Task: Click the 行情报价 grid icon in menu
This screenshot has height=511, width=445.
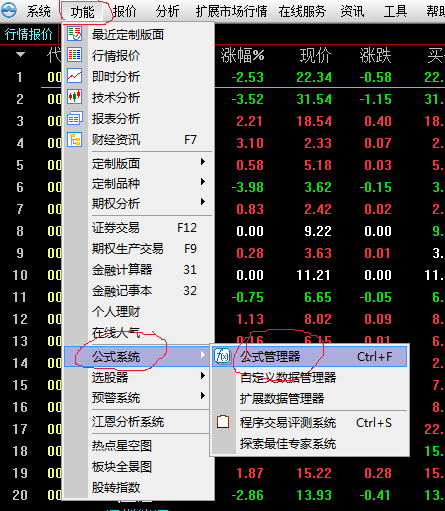Action: click(x=75, y=55)
